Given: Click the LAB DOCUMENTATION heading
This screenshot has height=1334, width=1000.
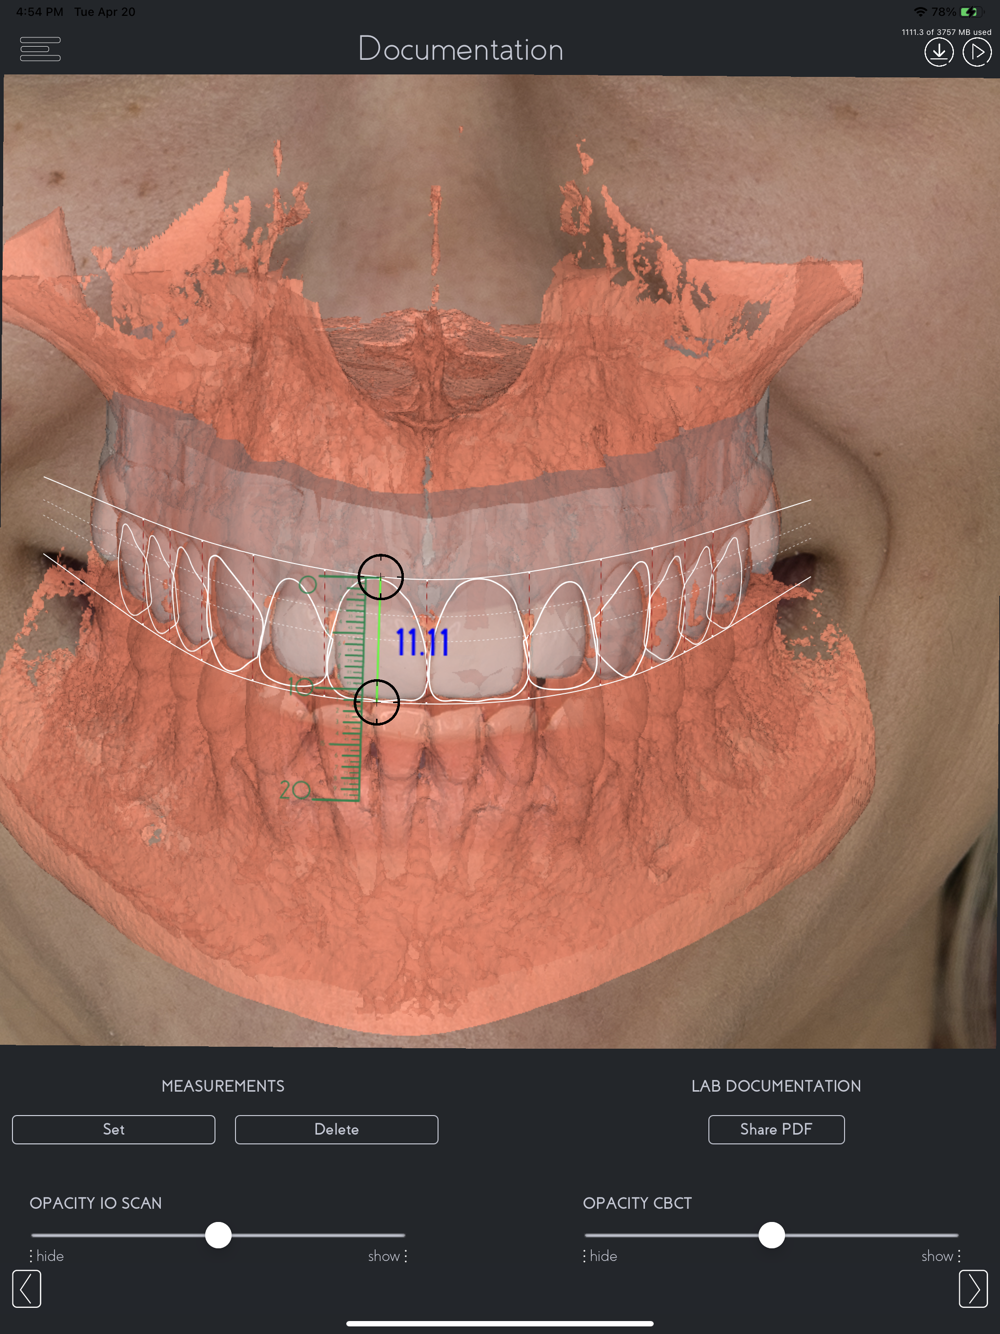Looking at the screenshot, I should point(776,1086).
